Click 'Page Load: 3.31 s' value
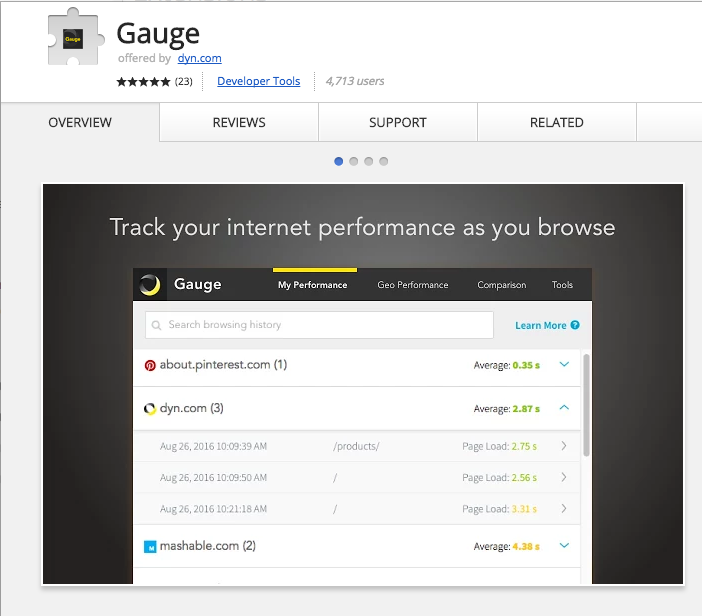This screenshot has height=616, width=702. coord(500,509)
